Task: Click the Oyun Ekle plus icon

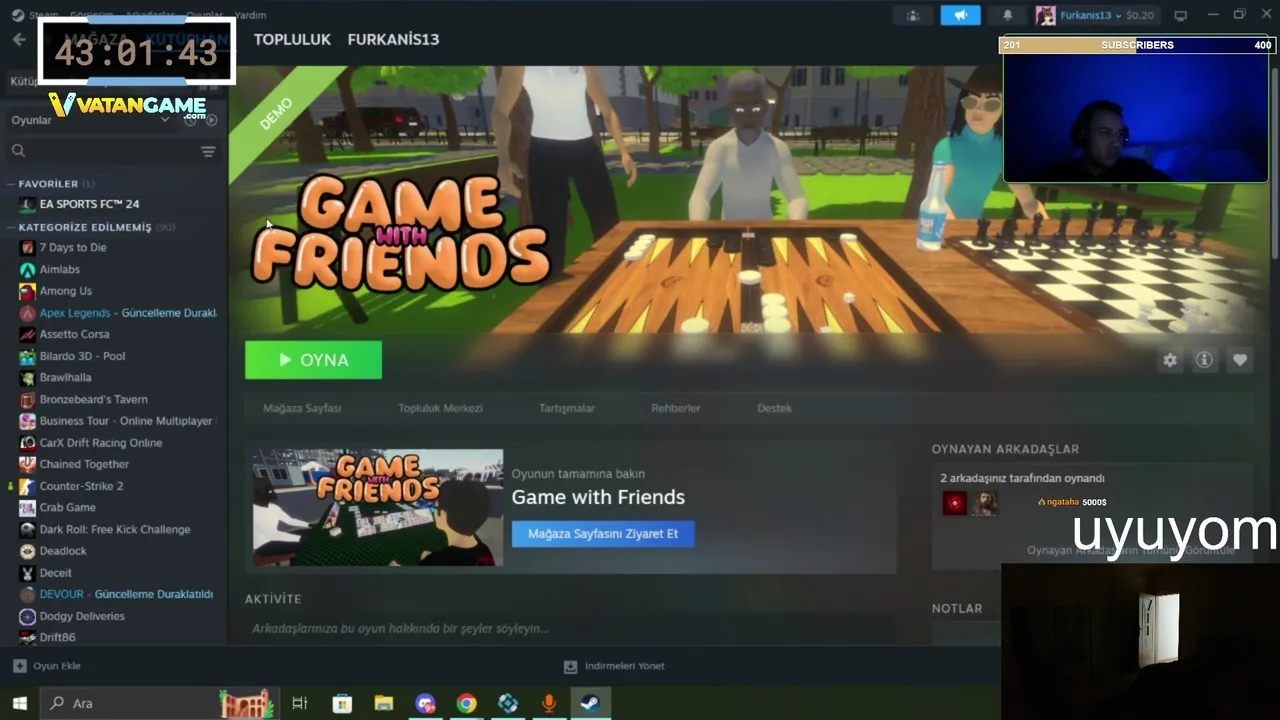Action: [19, 666]
